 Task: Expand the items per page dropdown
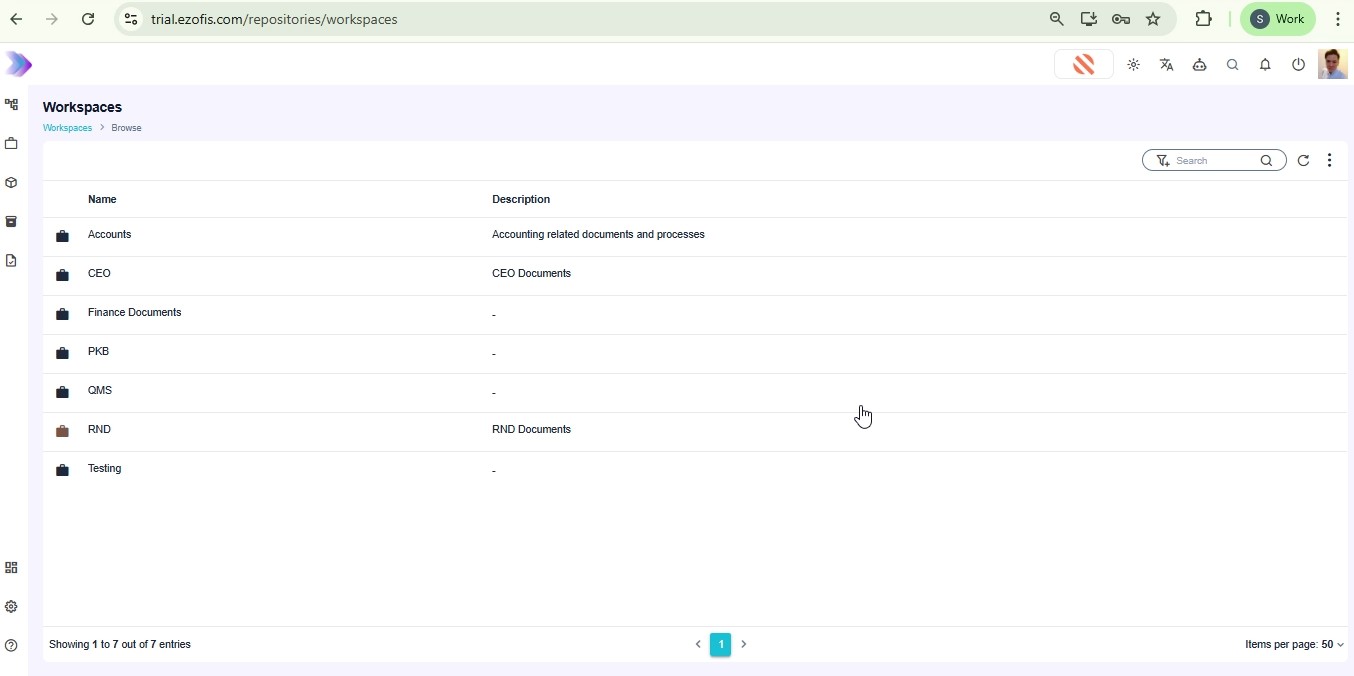pos(1294,645)
